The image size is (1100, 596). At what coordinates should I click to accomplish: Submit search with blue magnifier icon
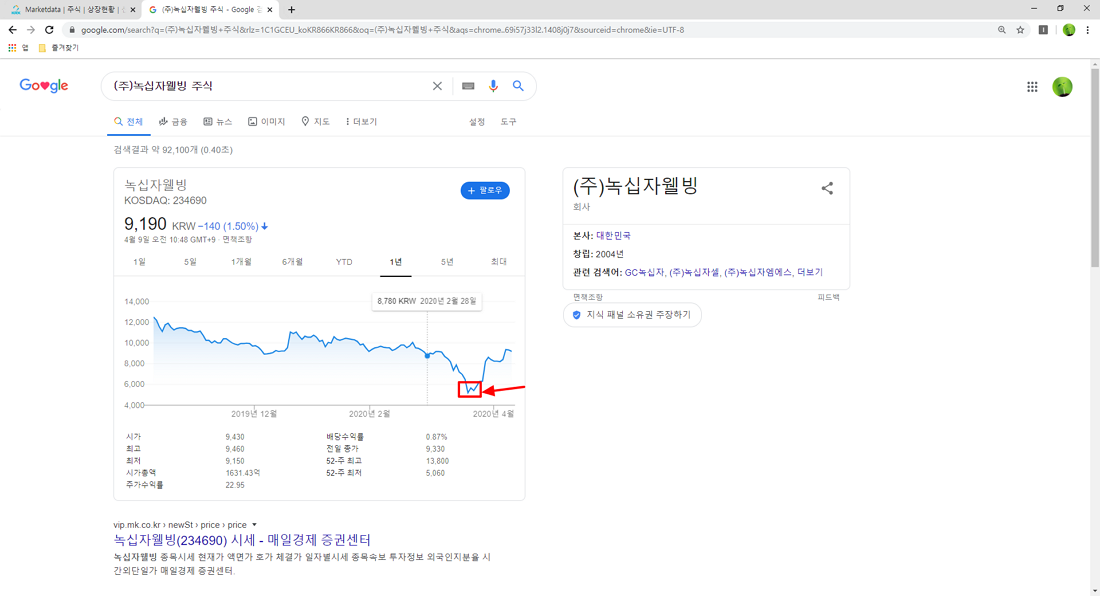(518, 86)
